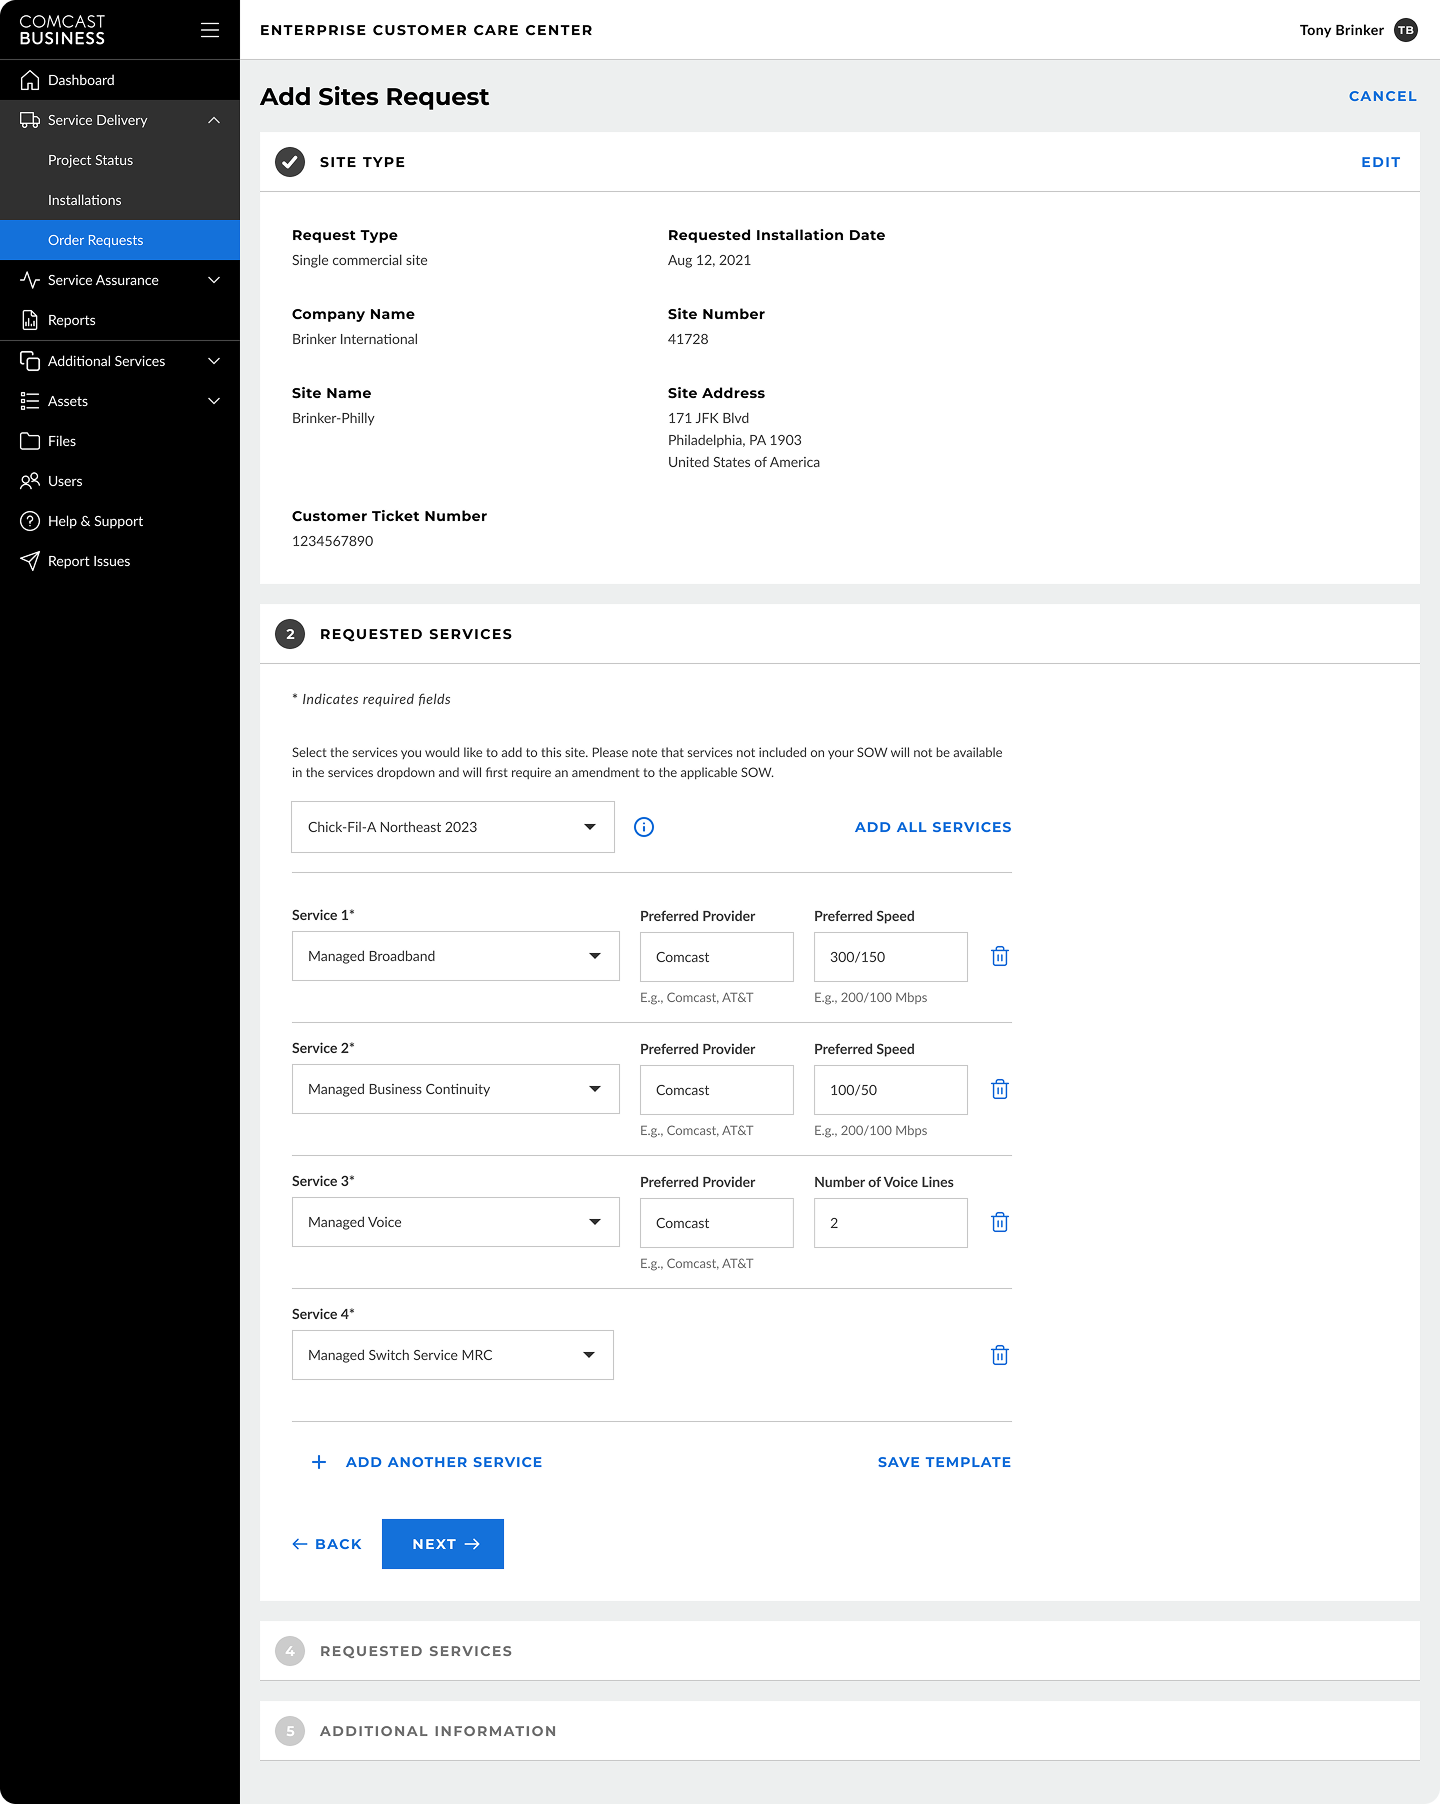Delete Service 4 Managed Switch Service row
The width and height of the screenshot is (1440, 1804).
click(x=1000, y=1355)
